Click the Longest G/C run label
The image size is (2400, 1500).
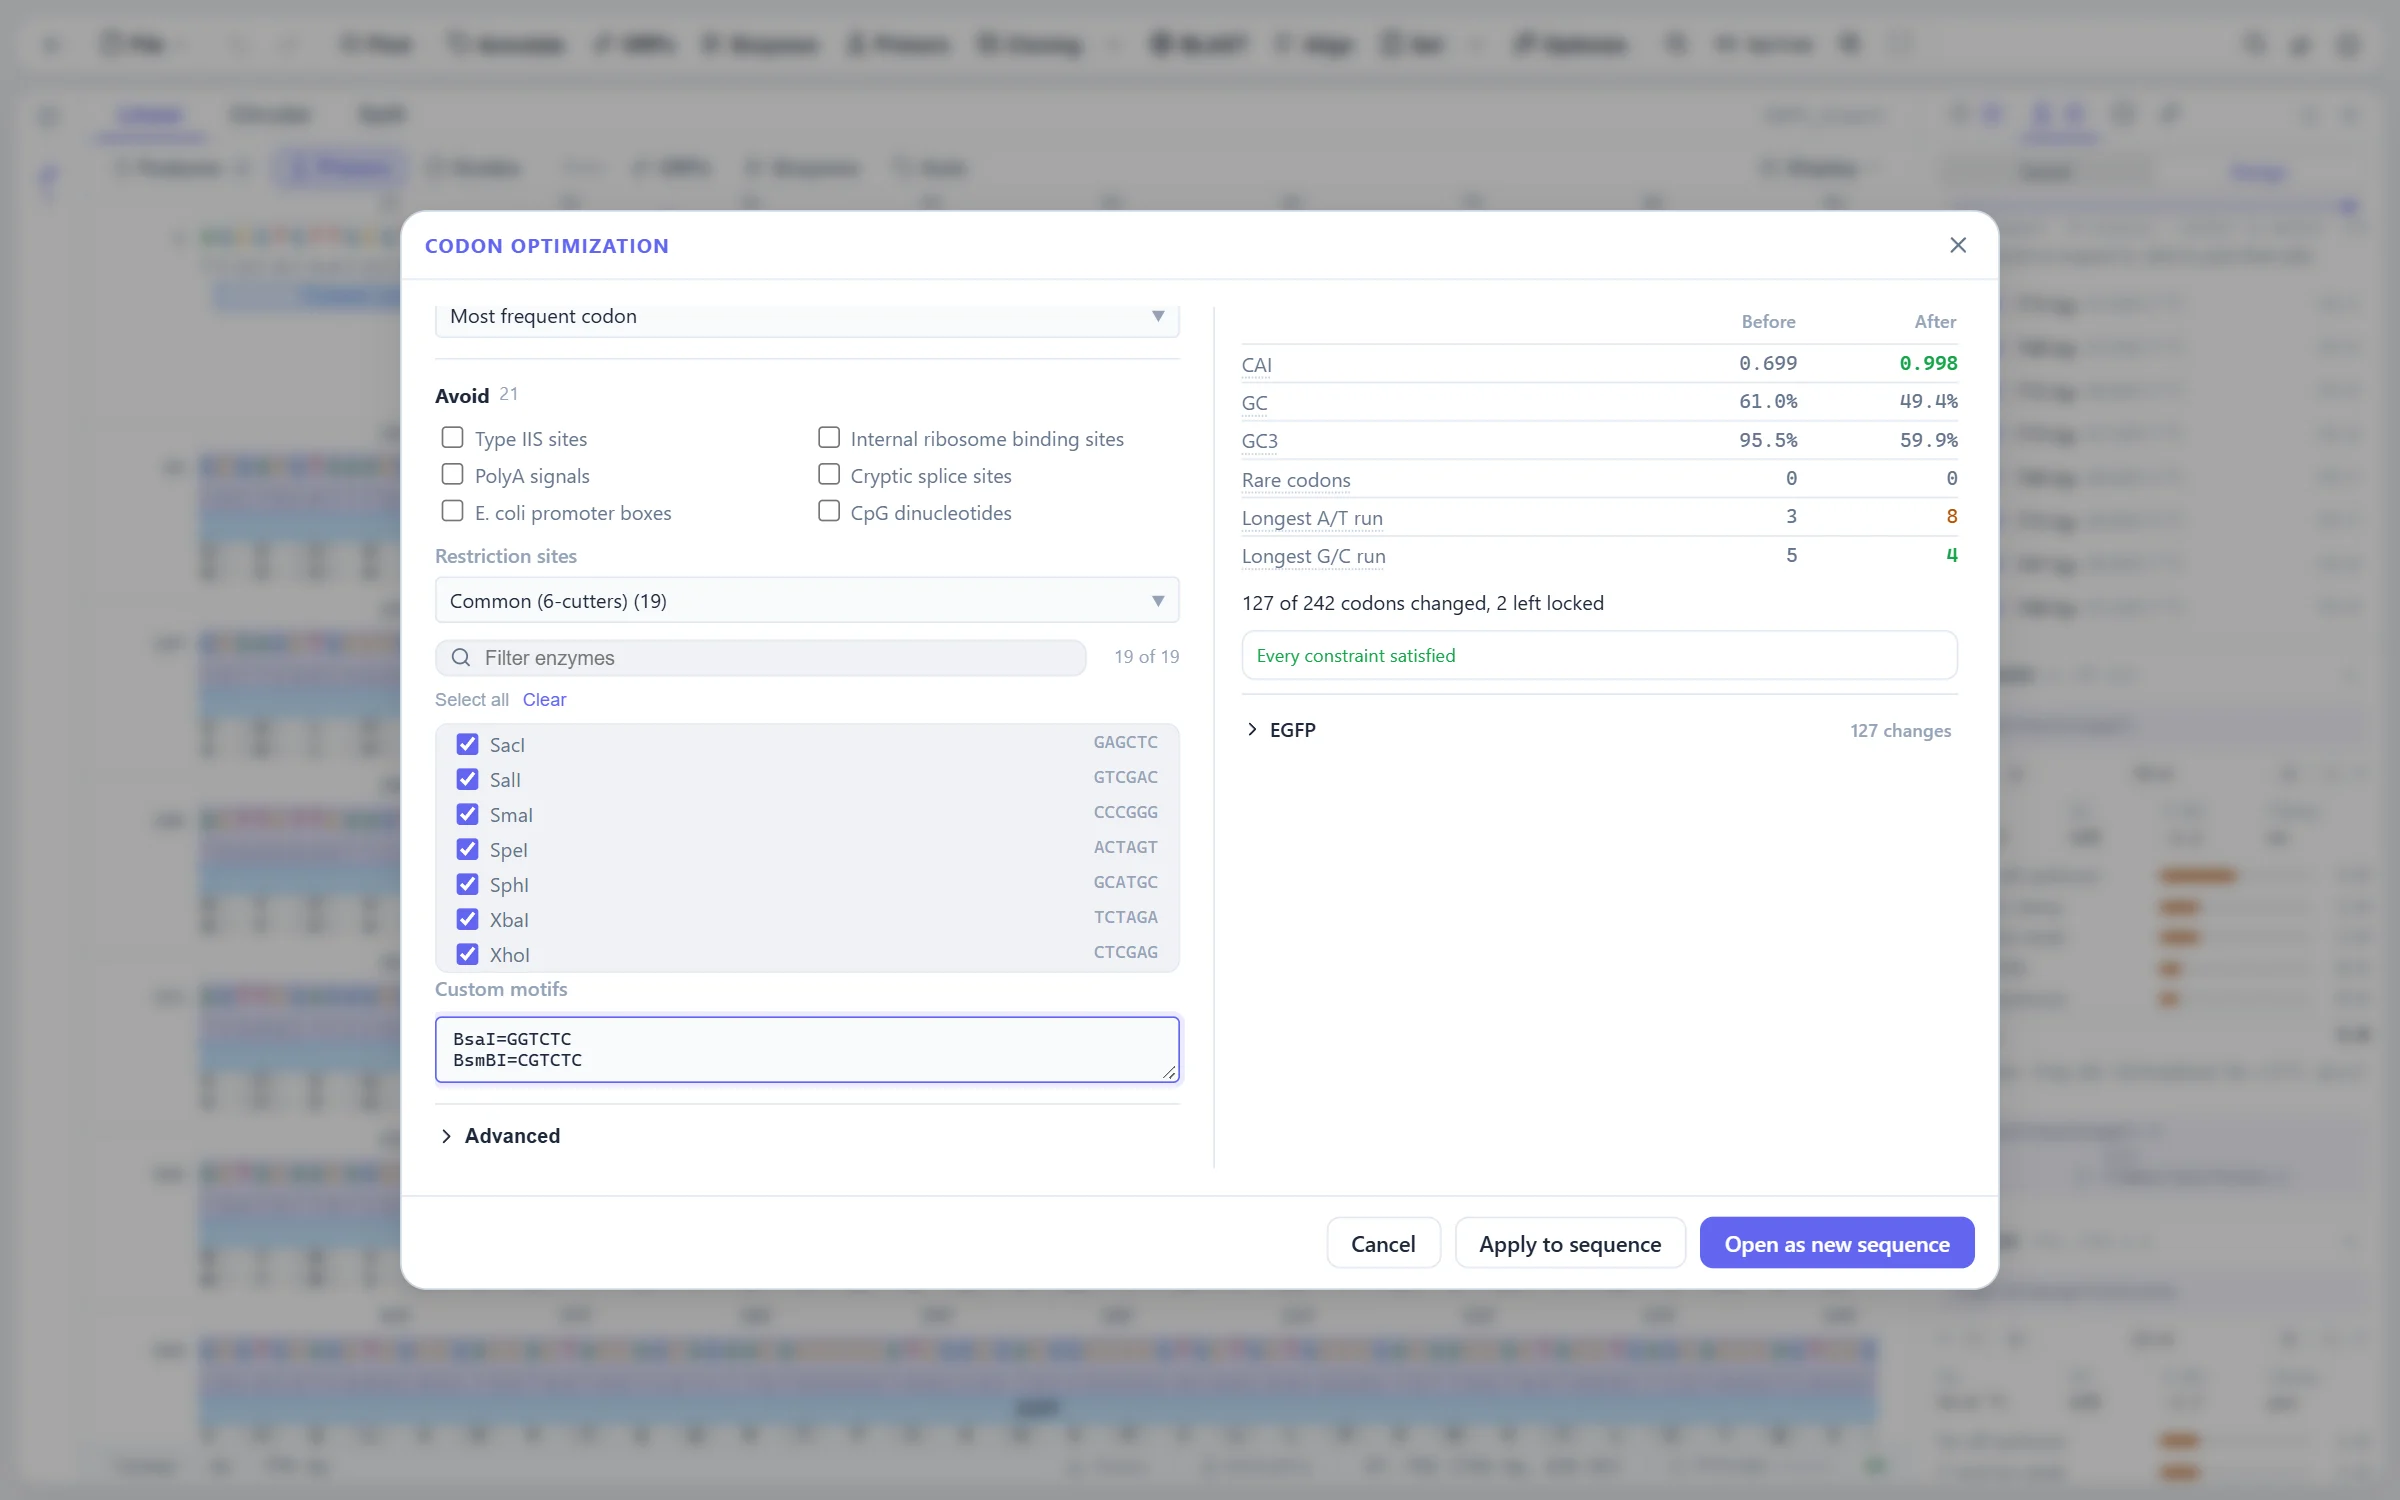(1313, 555)
